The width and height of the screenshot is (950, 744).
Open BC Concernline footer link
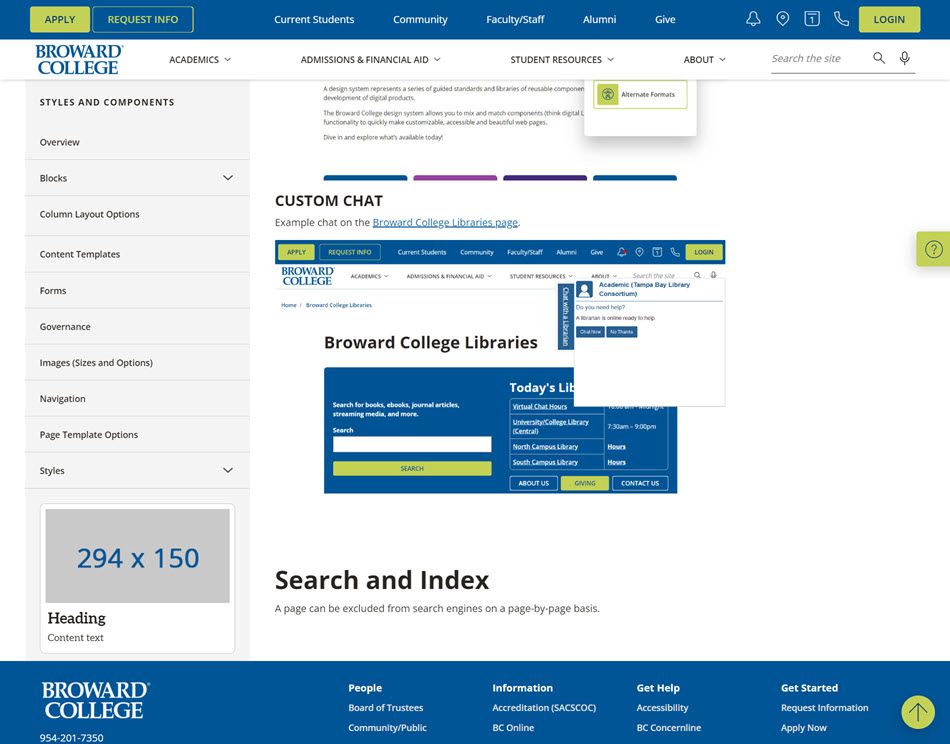(x=668, y=728)
